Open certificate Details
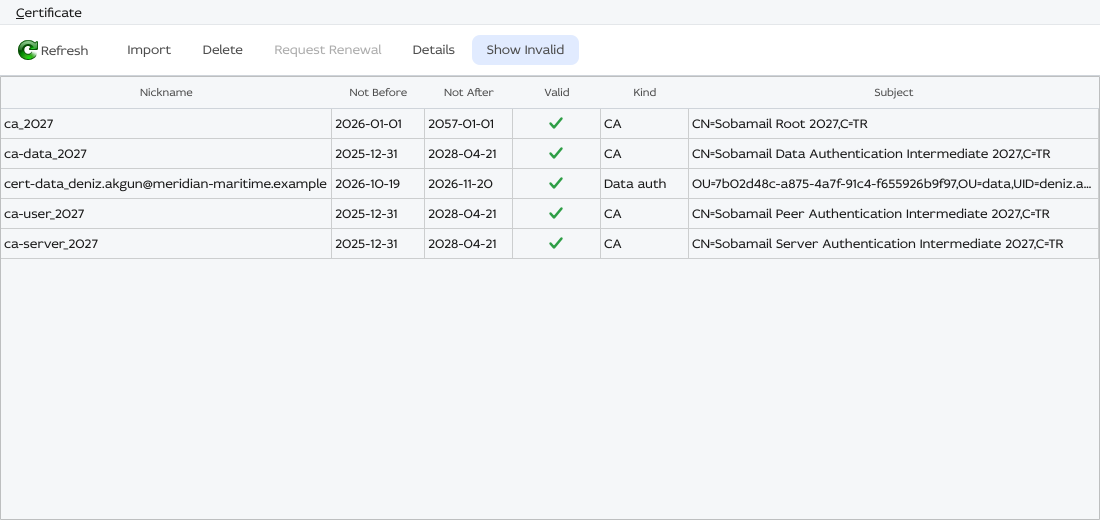The width and height of the screenshot is (1100, 520). (433, 50)
